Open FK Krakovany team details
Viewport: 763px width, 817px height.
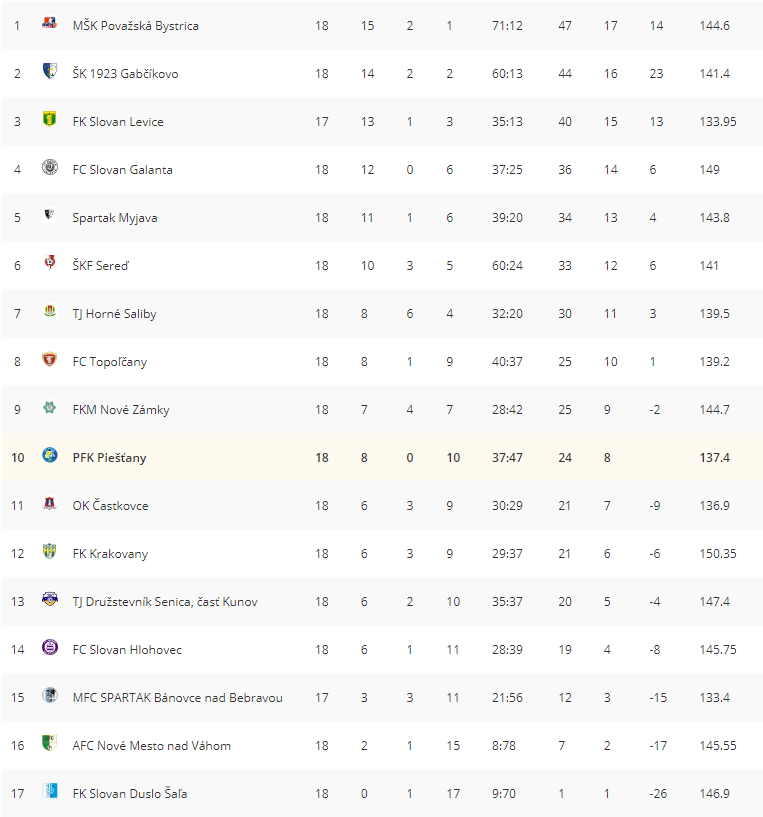pos(110,553)
